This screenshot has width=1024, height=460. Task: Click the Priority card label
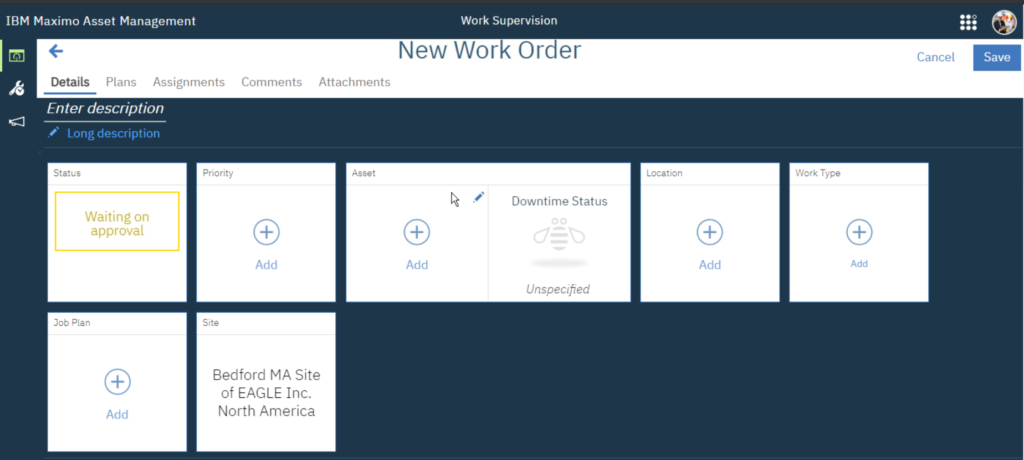tap(217, 173)
